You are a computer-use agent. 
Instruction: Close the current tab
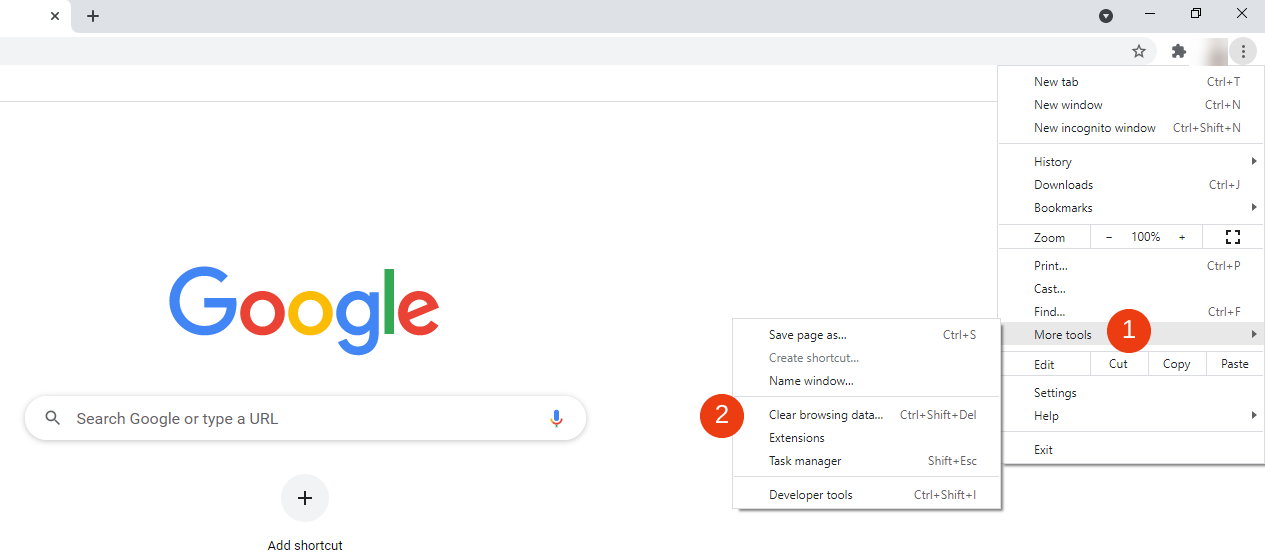tap(55, 16)
